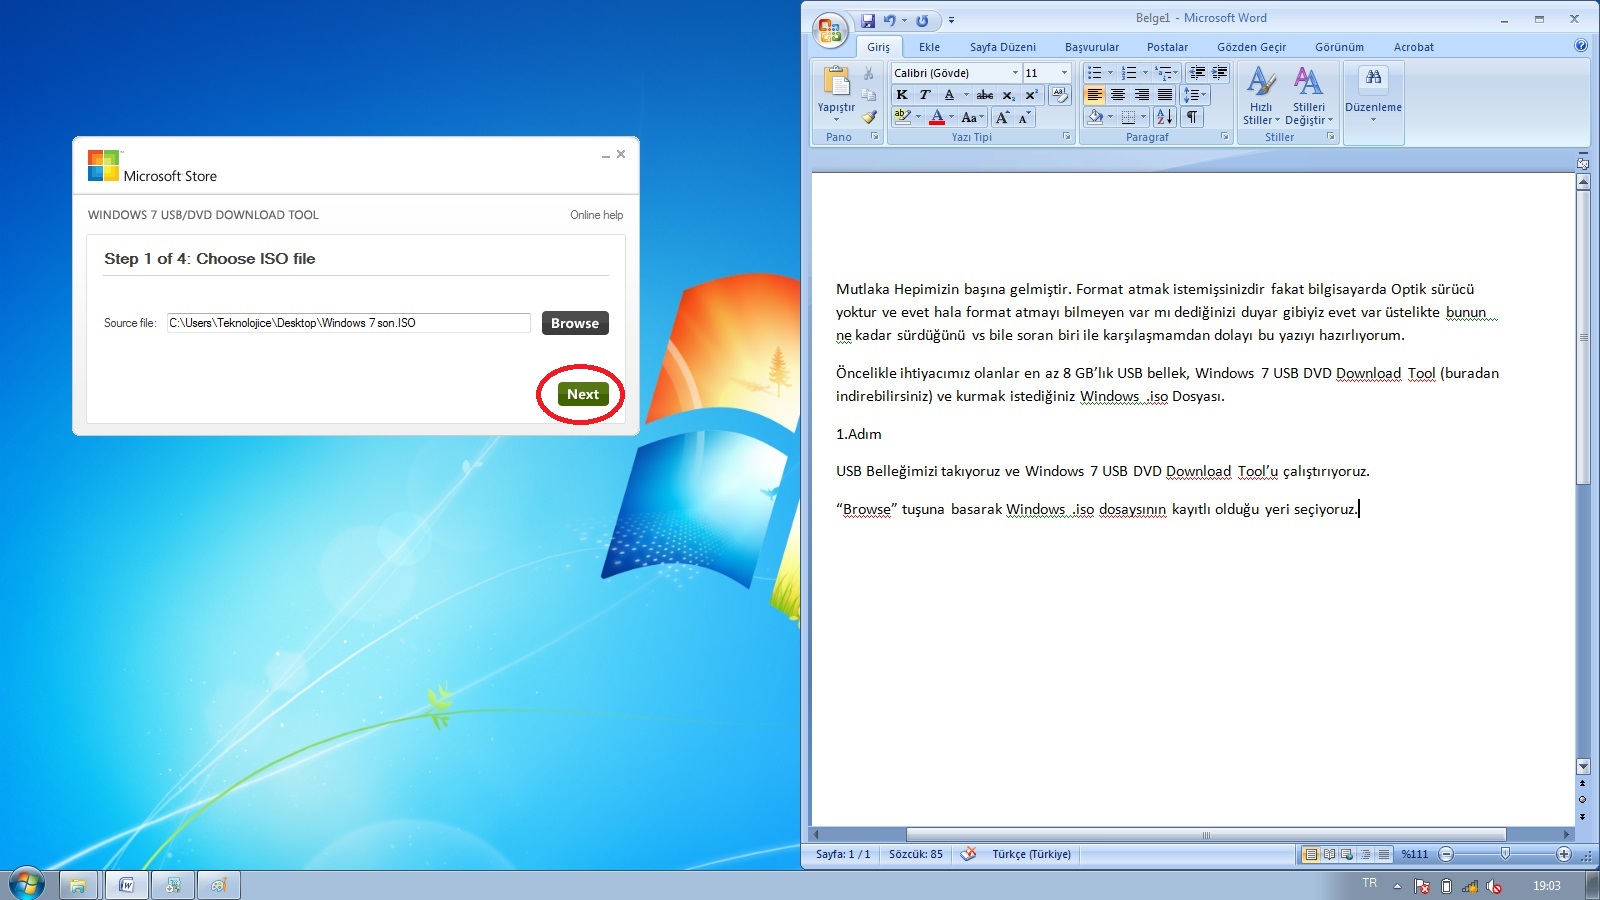Switch to Print Layout view in status bar

1310,854
